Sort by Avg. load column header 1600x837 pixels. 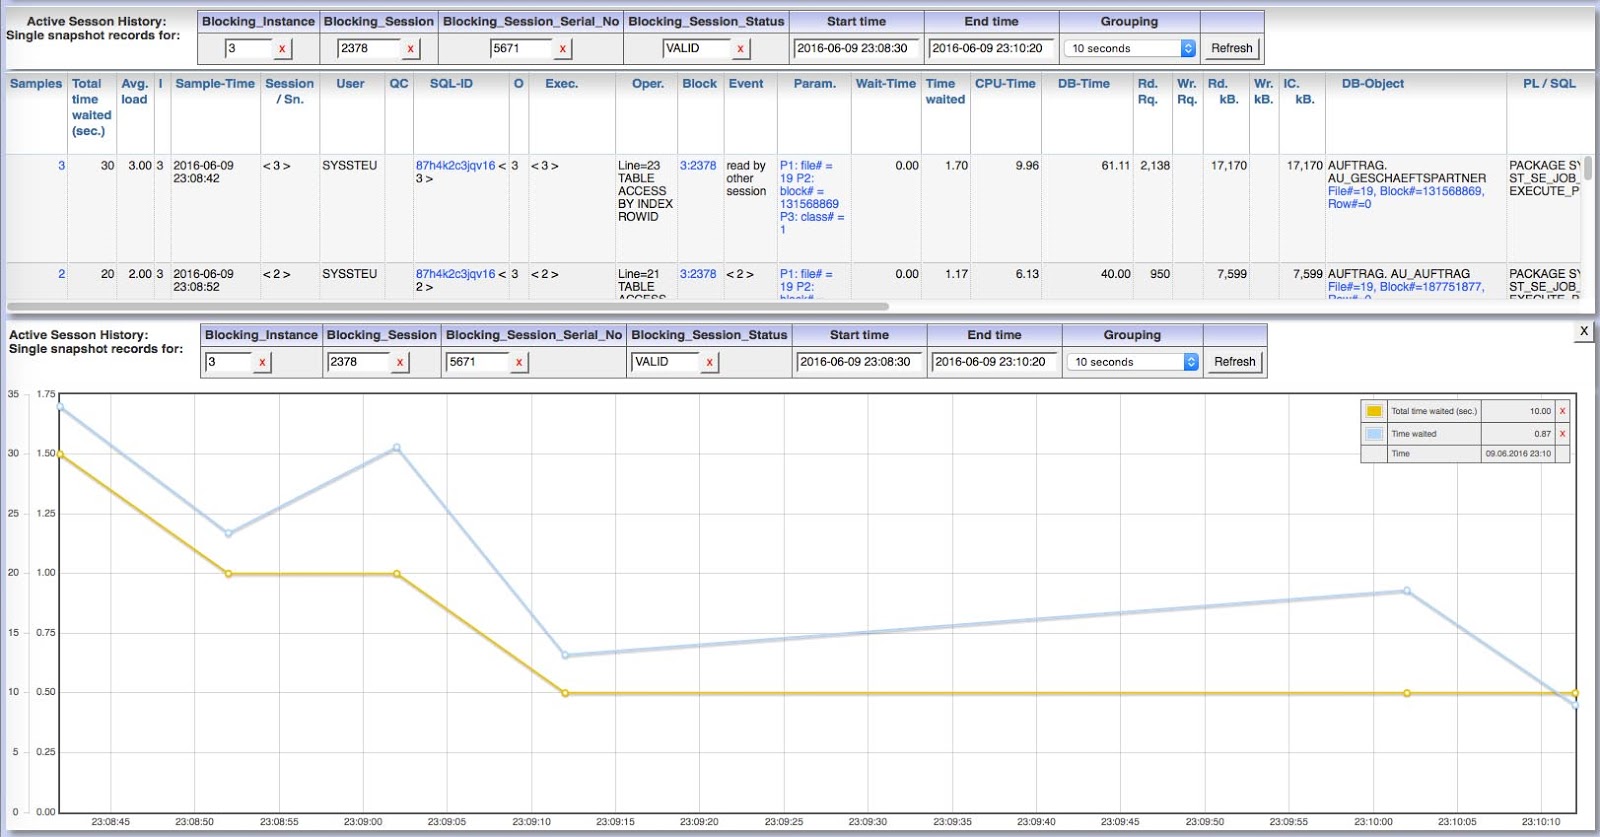[x=134, y=91]
